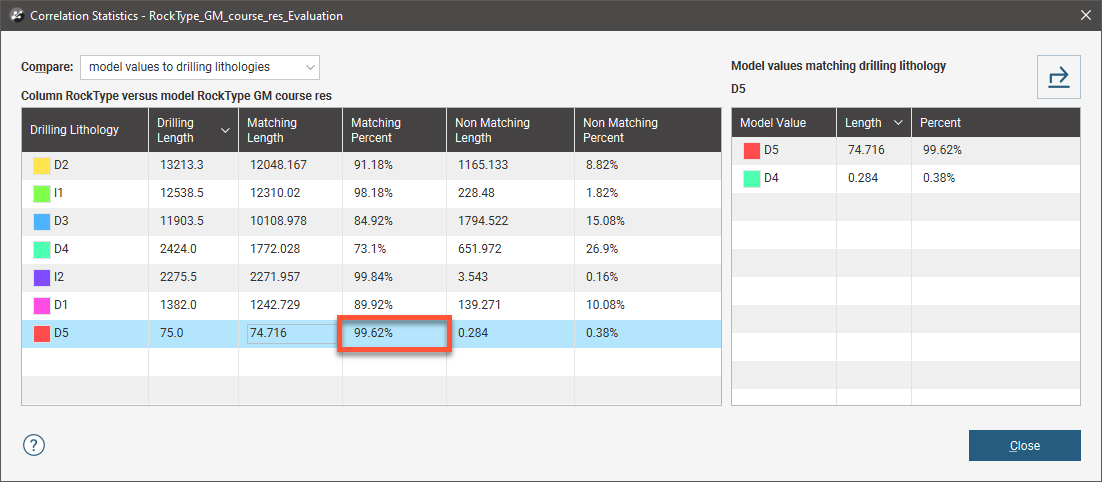Open the help question mark icon

[x=34, y=445]
